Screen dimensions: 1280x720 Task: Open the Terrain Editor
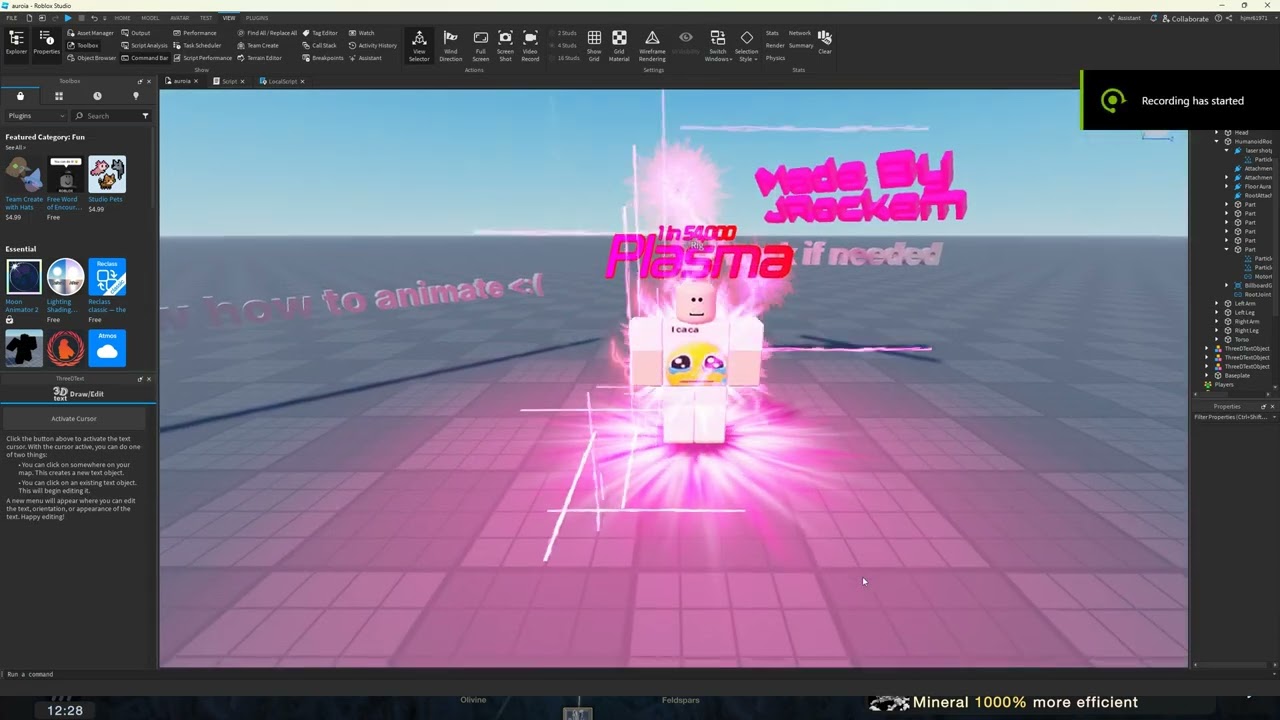pyautogui.click(x=260, y=58)
